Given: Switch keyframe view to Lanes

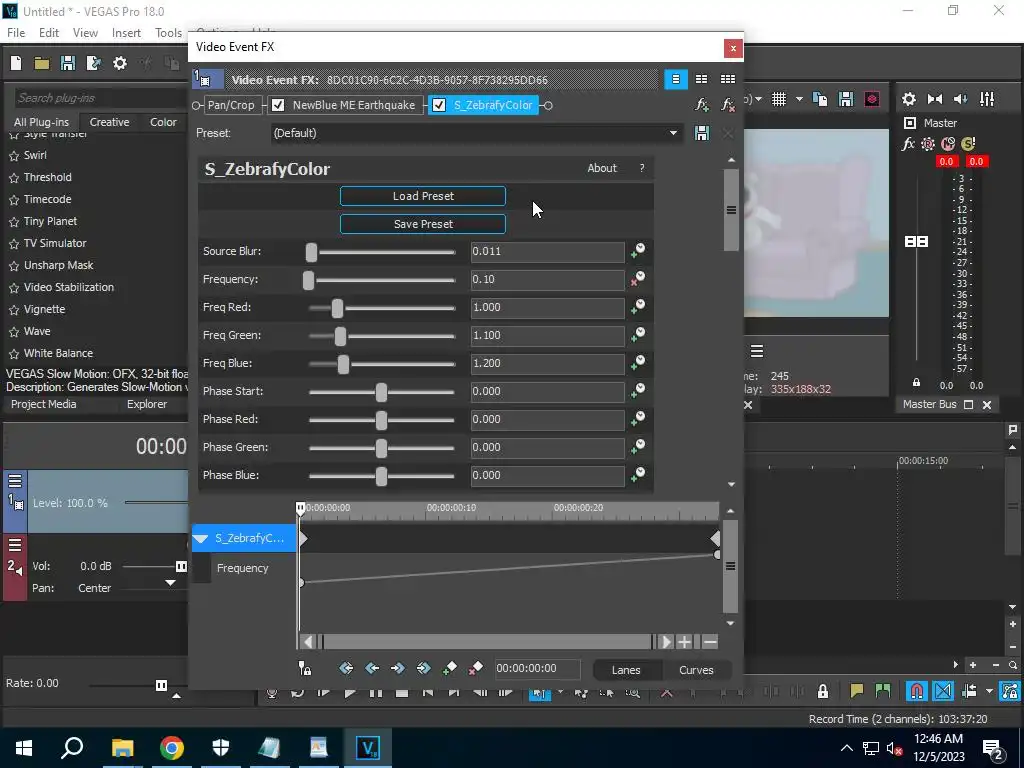Looking at the screenshot, I should [x=626, y=670].
